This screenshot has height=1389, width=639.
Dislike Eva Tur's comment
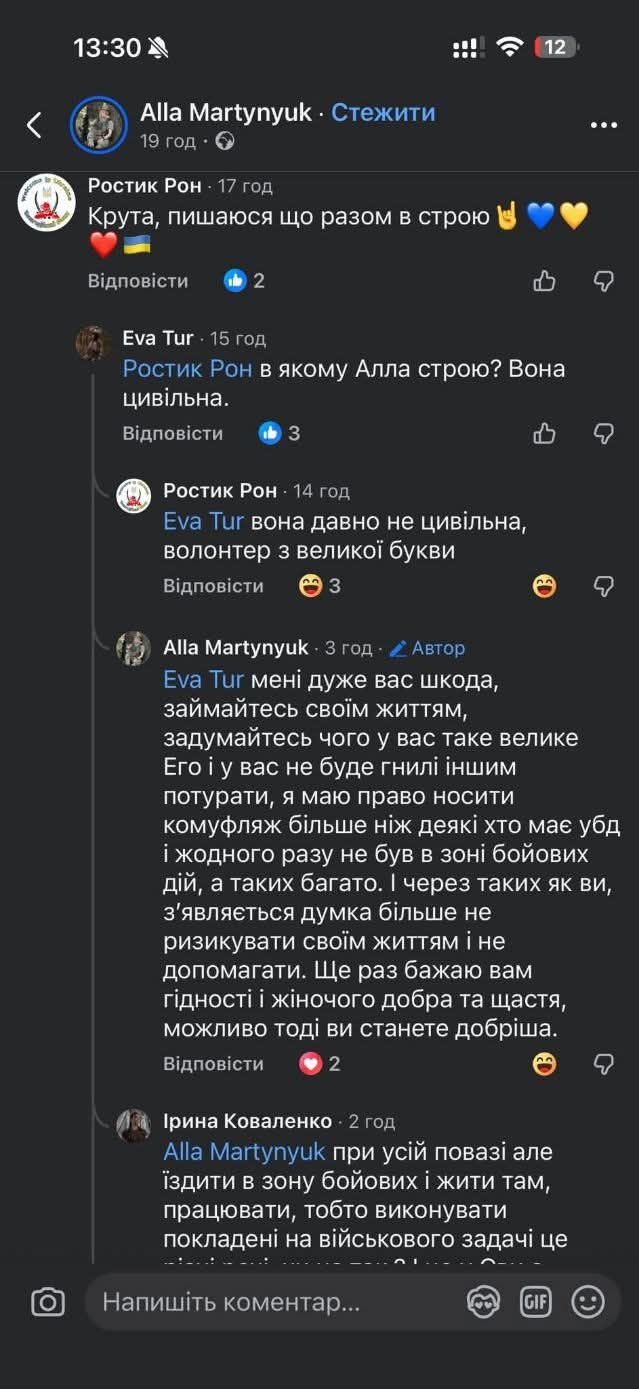pyautogui.click(x=603, y=433)
